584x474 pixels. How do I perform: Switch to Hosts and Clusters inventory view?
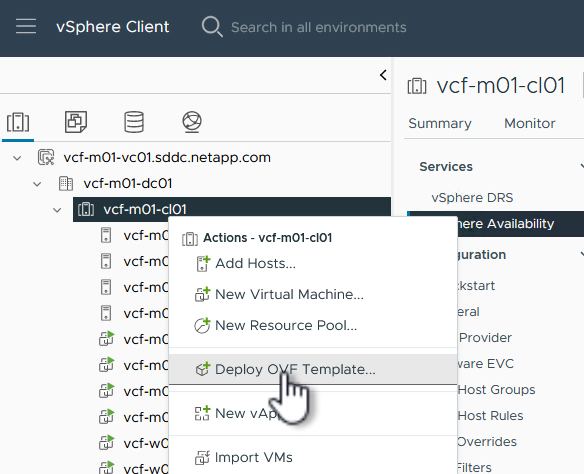pos(18,122)
